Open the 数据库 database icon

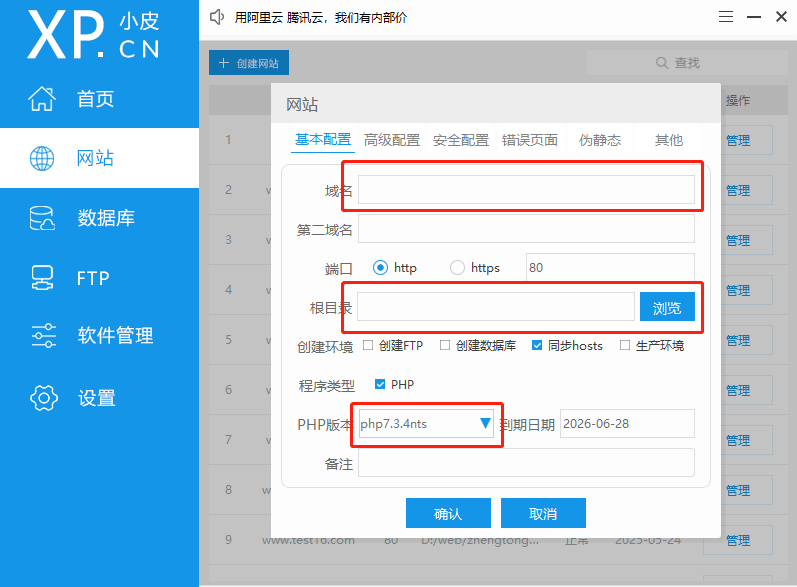point(42,218)
